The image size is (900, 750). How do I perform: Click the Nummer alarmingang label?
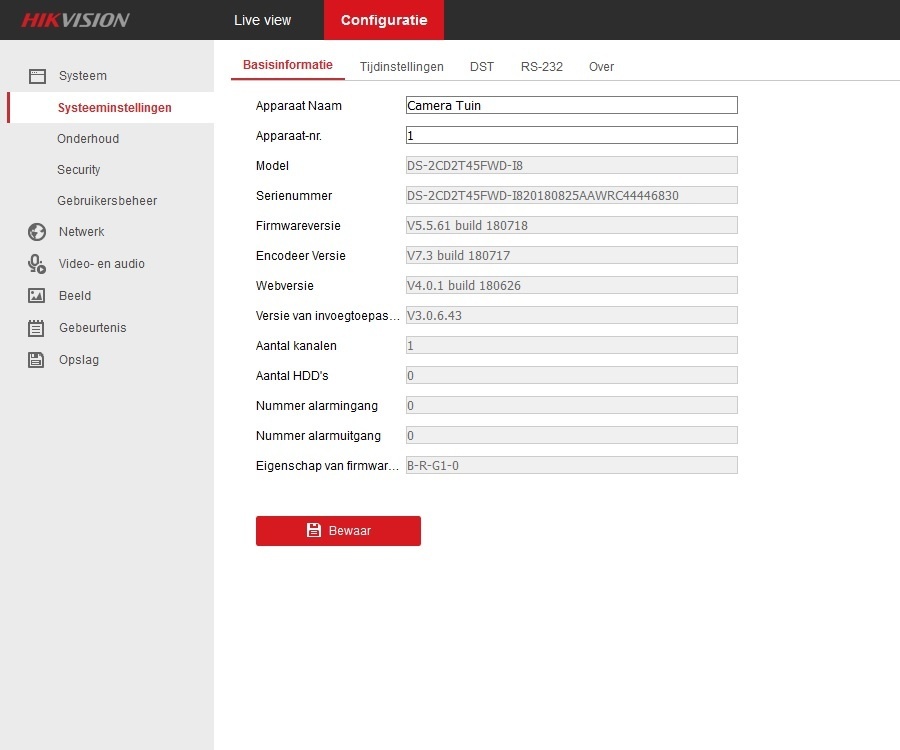(317, 406)
